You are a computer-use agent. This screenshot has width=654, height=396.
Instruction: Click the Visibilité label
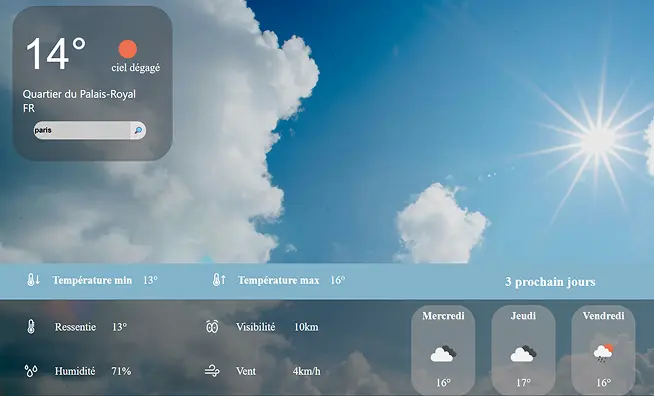click(x=256, y=327)
